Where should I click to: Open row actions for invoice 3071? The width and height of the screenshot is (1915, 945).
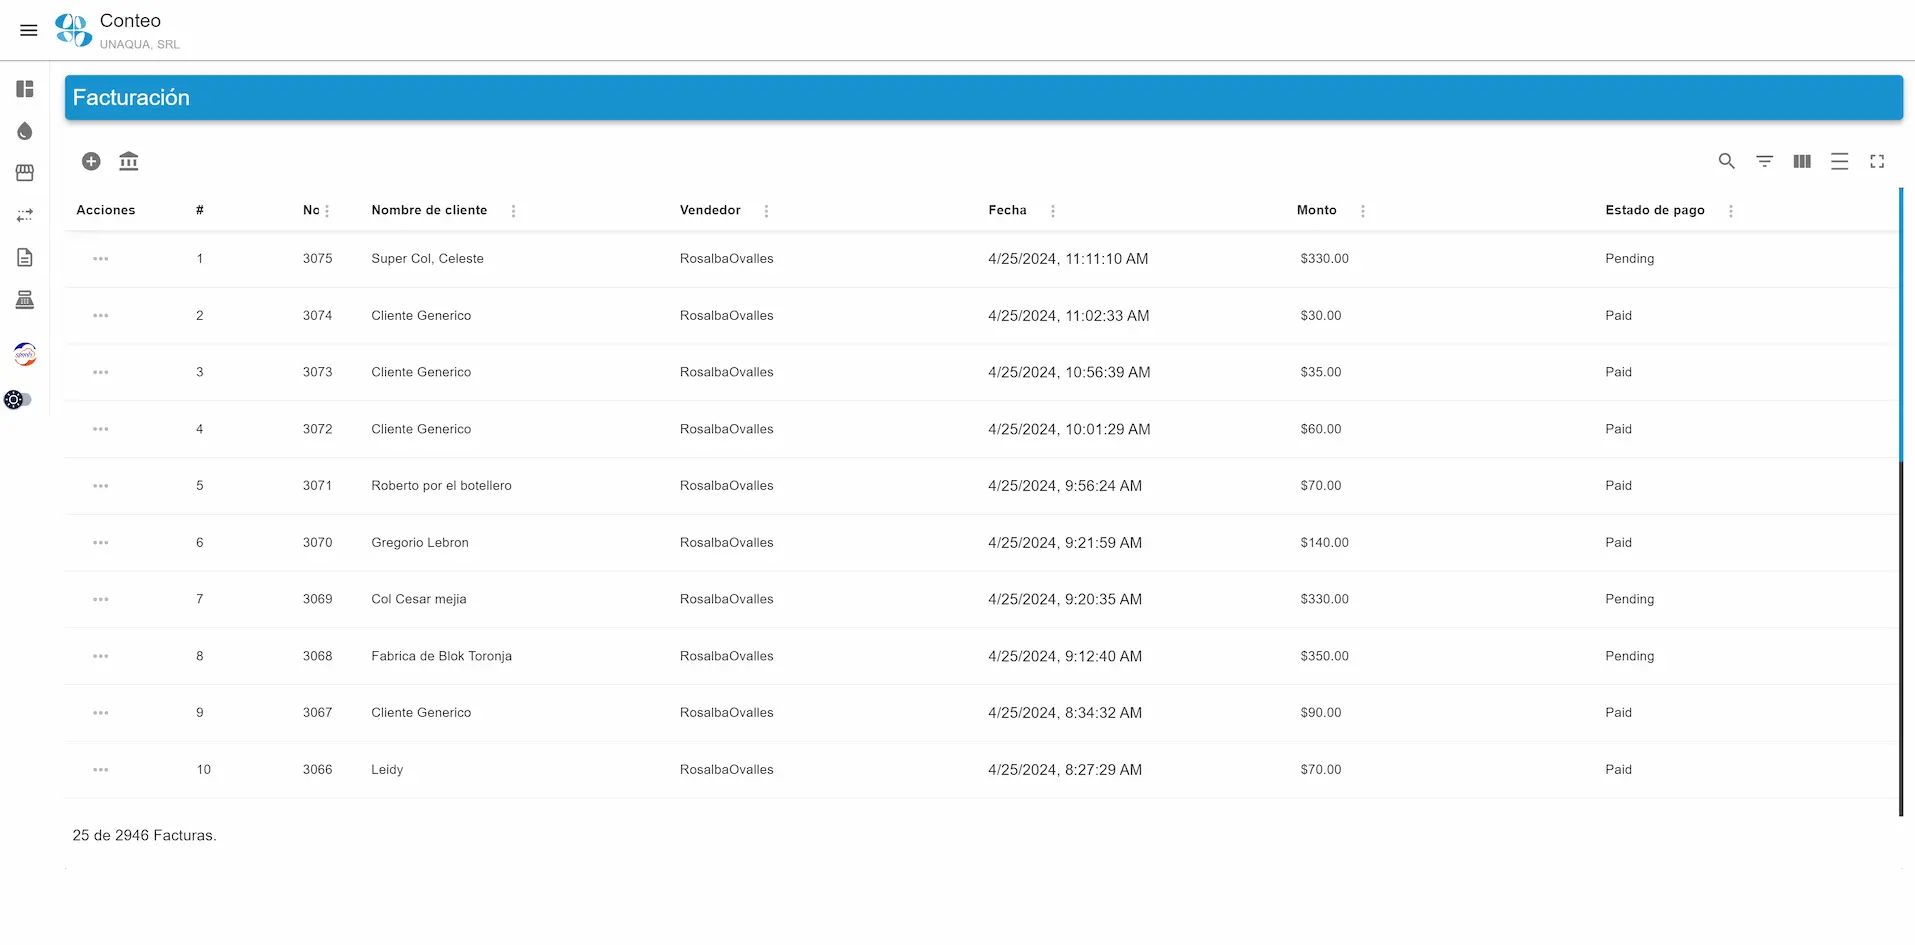101,486
